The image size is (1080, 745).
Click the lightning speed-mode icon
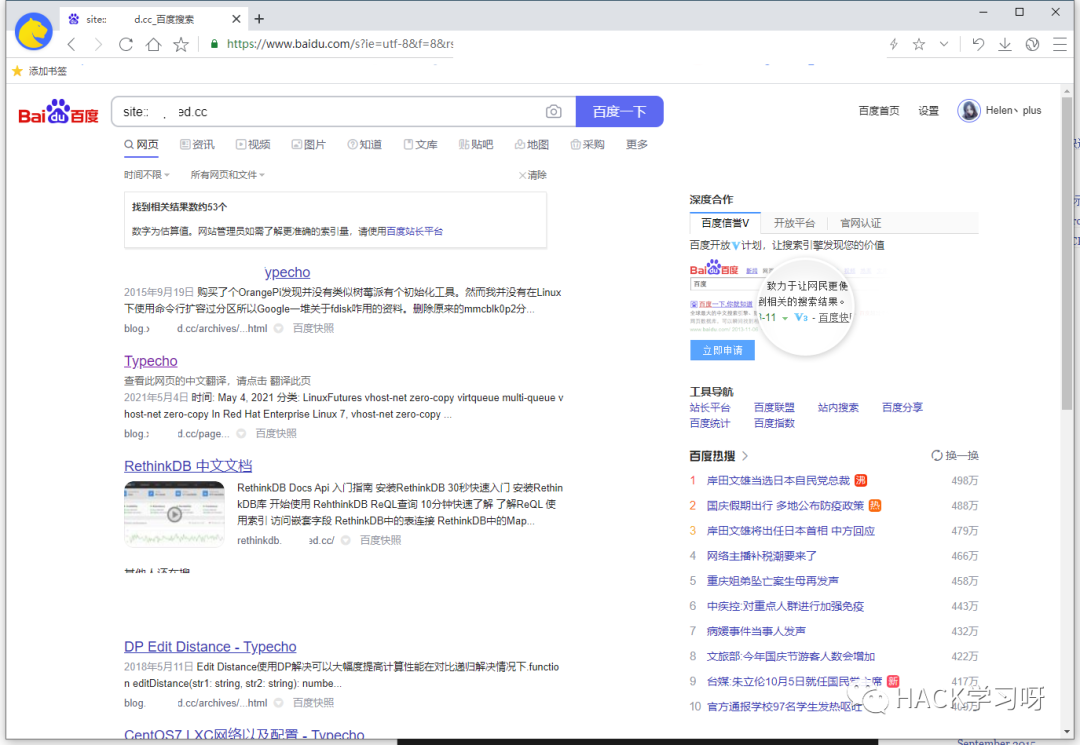[x=893, y=45]
